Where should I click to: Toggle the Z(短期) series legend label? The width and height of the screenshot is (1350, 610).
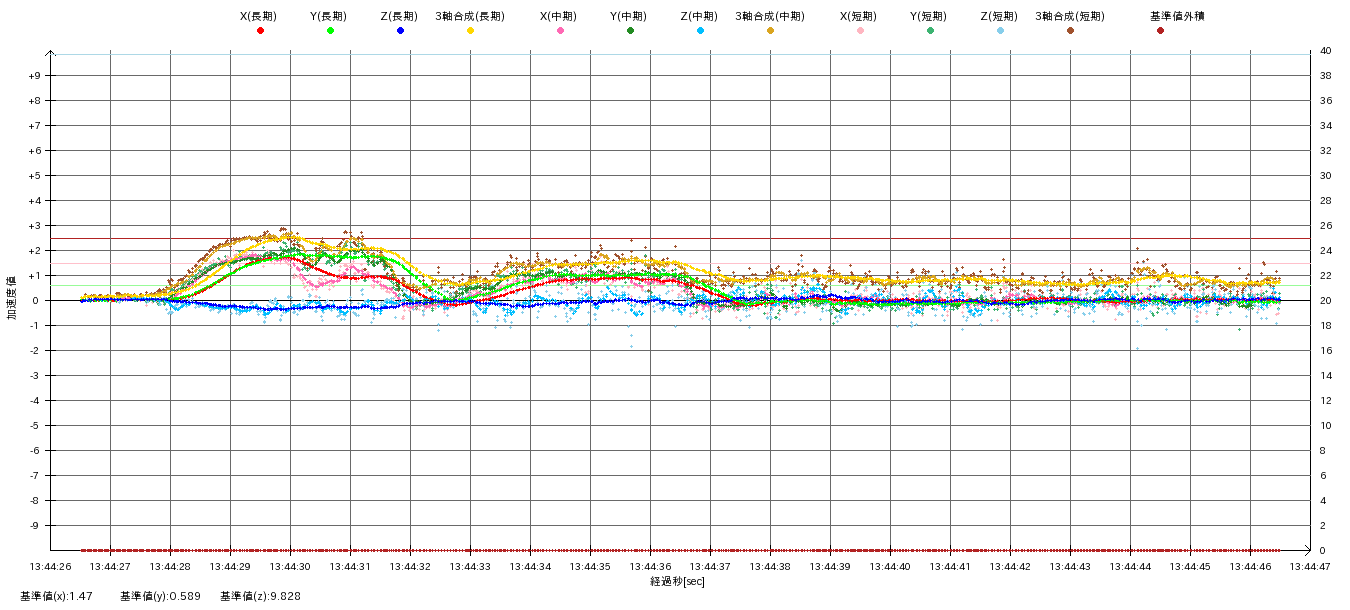[x=998, y=16]
